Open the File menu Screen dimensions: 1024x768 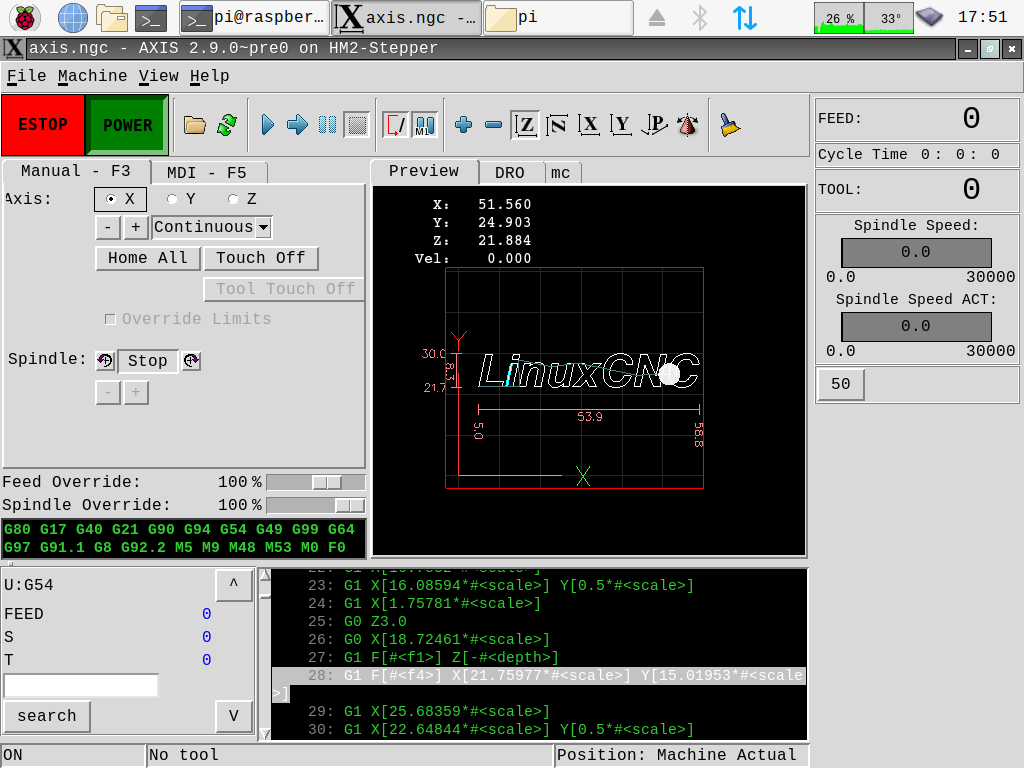pyautogui.click(x=27, y=76)
